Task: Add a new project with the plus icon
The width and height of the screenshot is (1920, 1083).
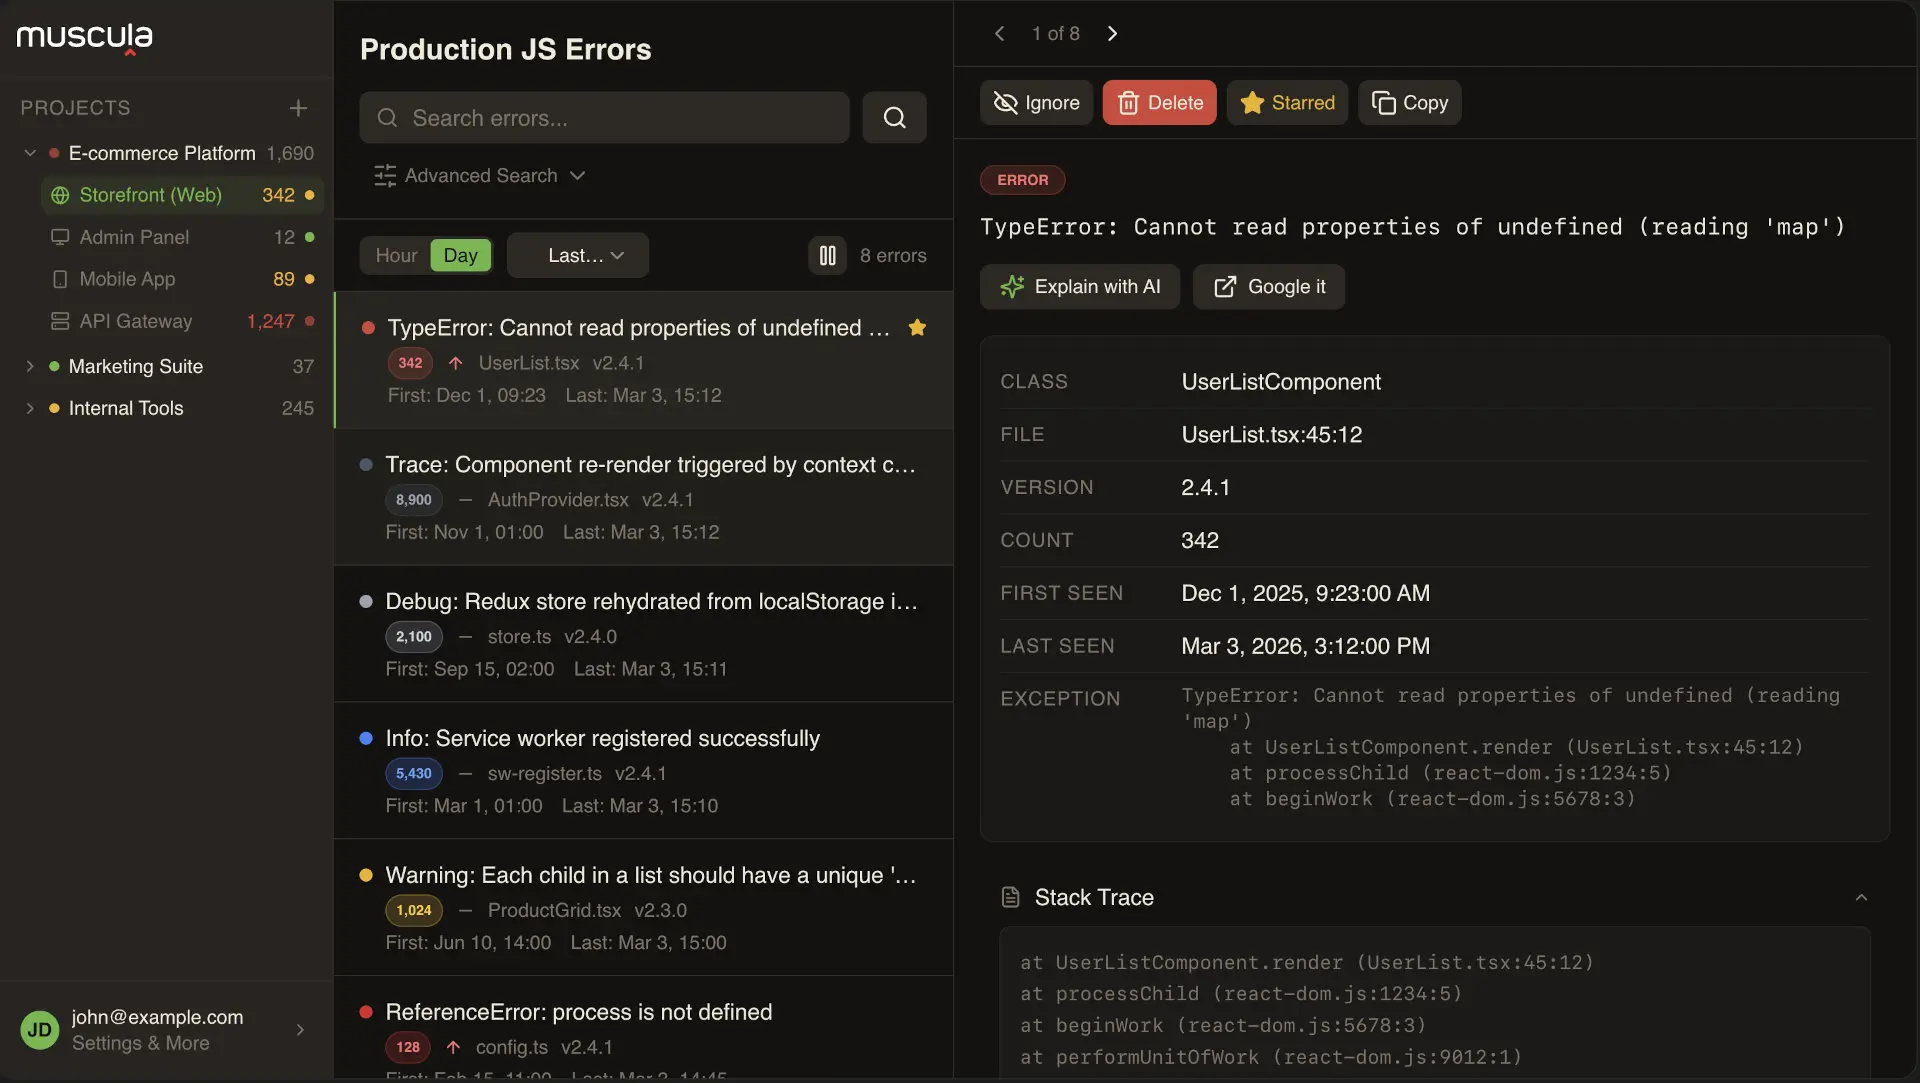Action: [298, 108]
